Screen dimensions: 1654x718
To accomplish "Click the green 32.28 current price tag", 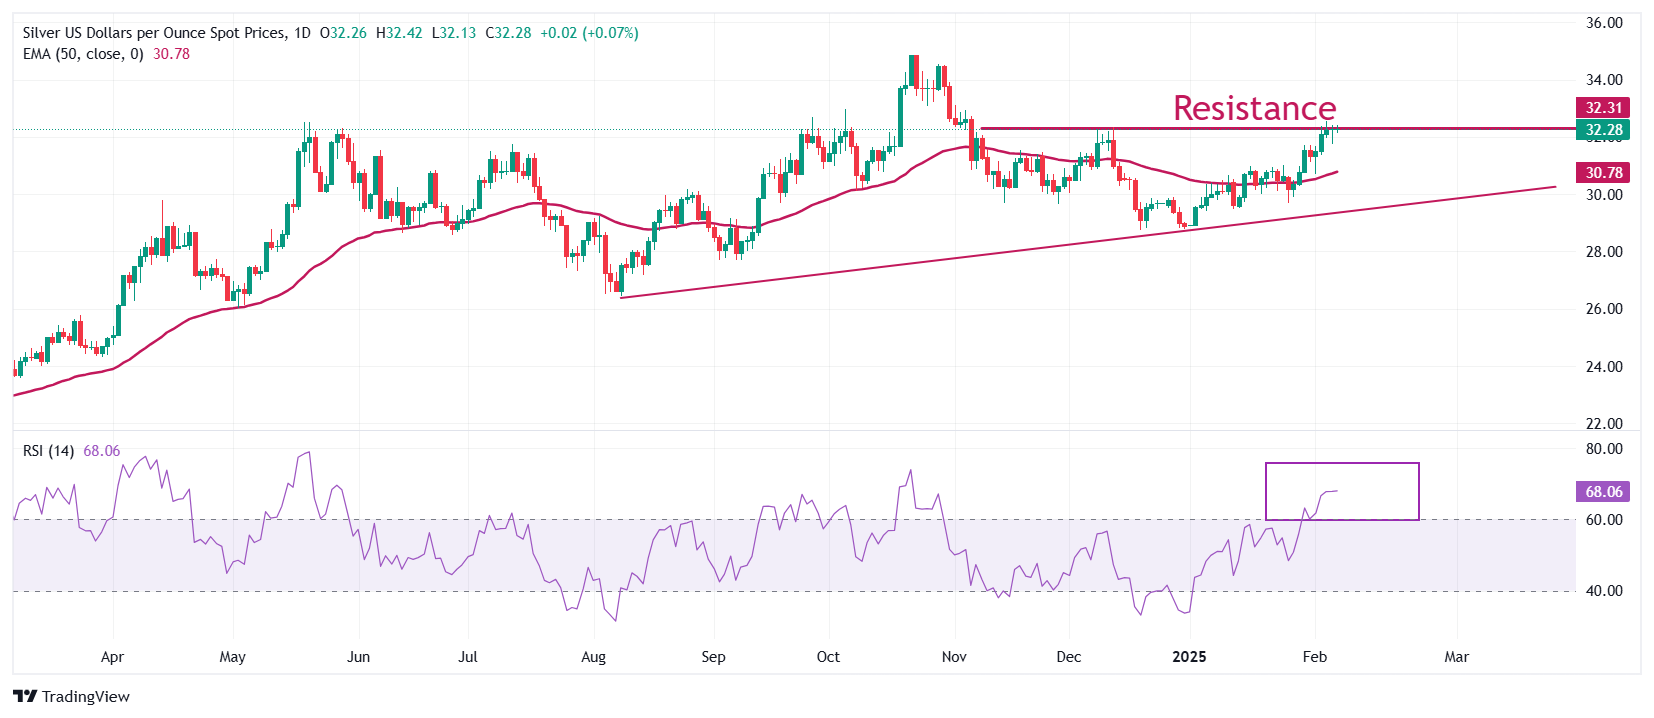I will [x=1603, y=130].
